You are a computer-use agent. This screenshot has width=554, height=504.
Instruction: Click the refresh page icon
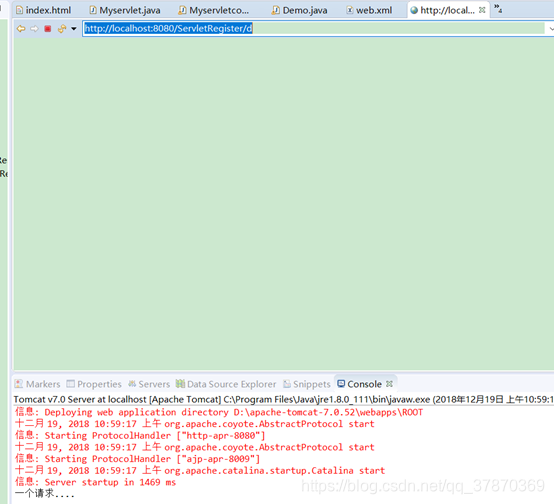pyautogui.click(x=62, y=29)
